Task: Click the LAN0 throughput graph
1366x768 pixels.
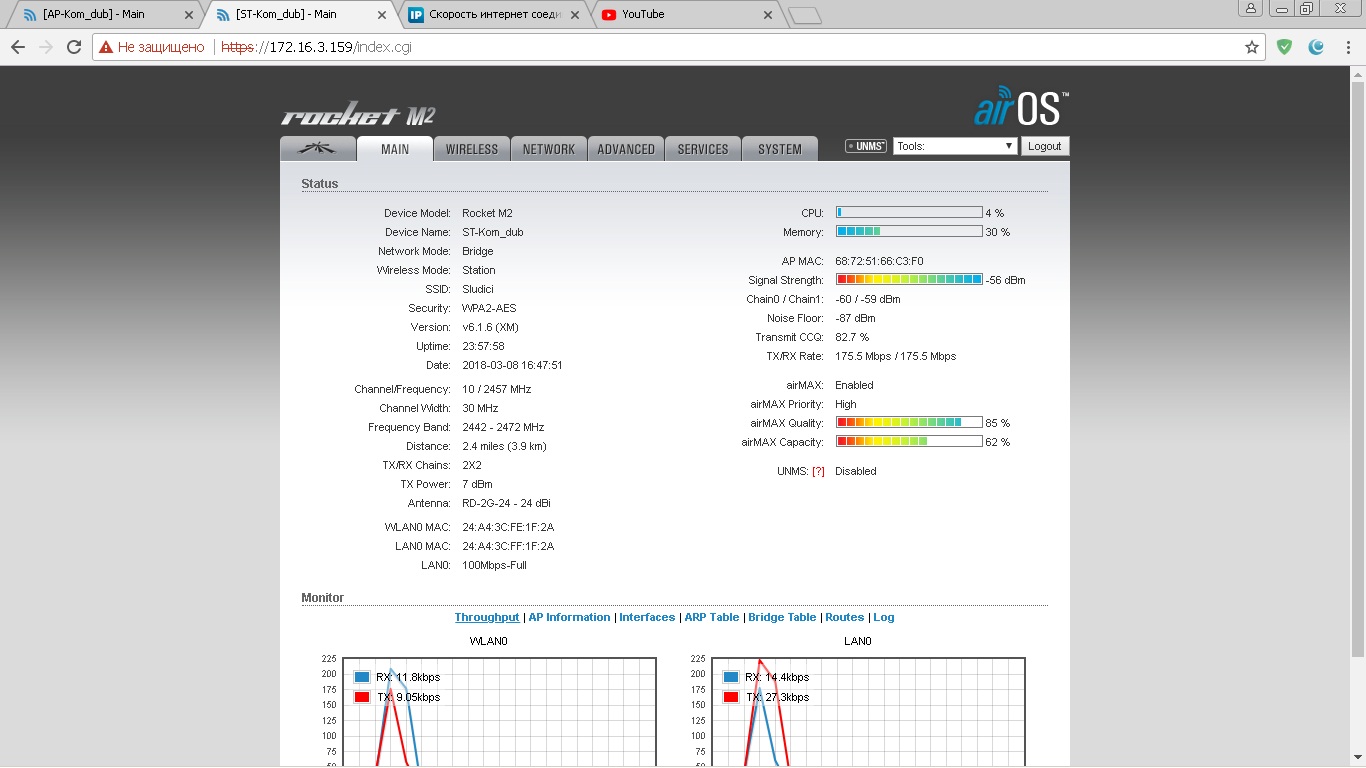Action: coord(868,712)
